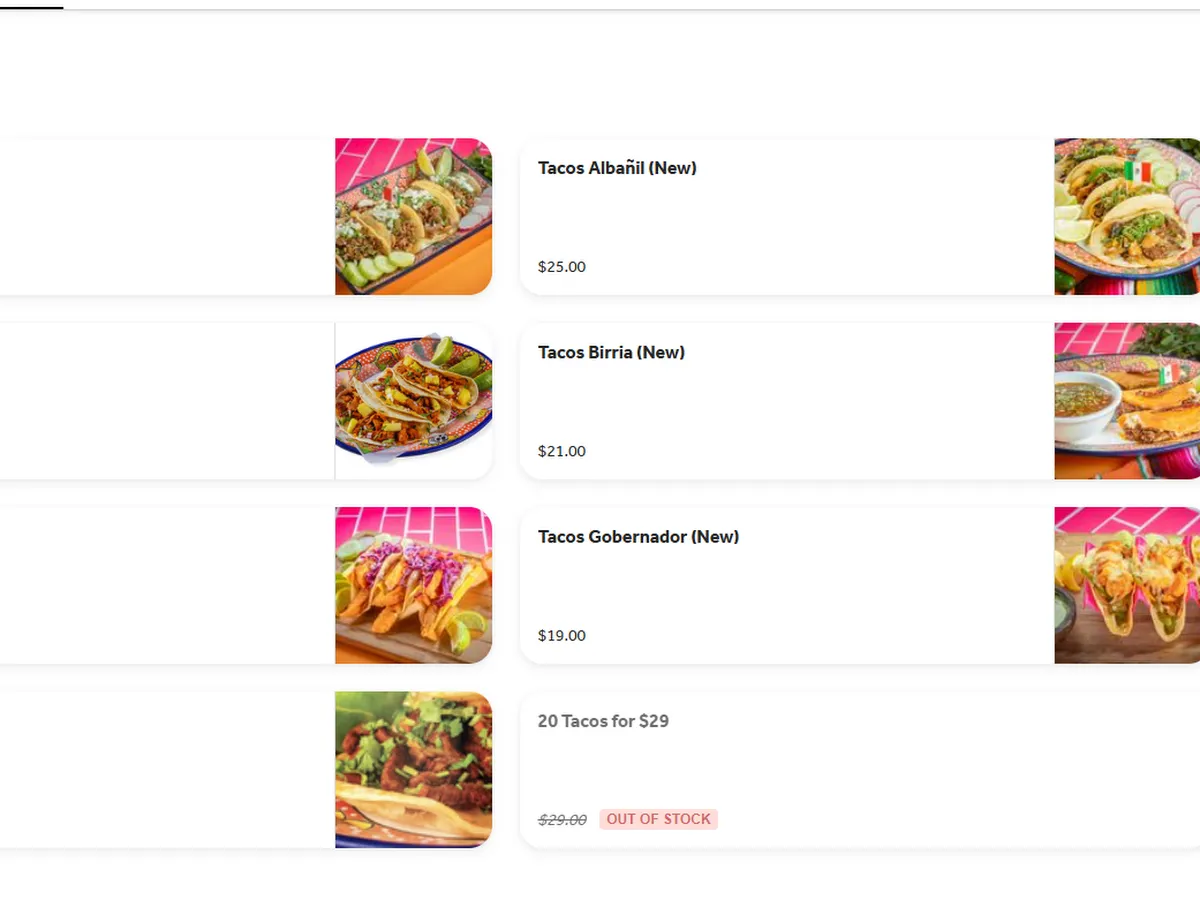Open the Tacos Albañil (New) item title
The width and height of the screenshot is (1200, 900).
[617, 168]
